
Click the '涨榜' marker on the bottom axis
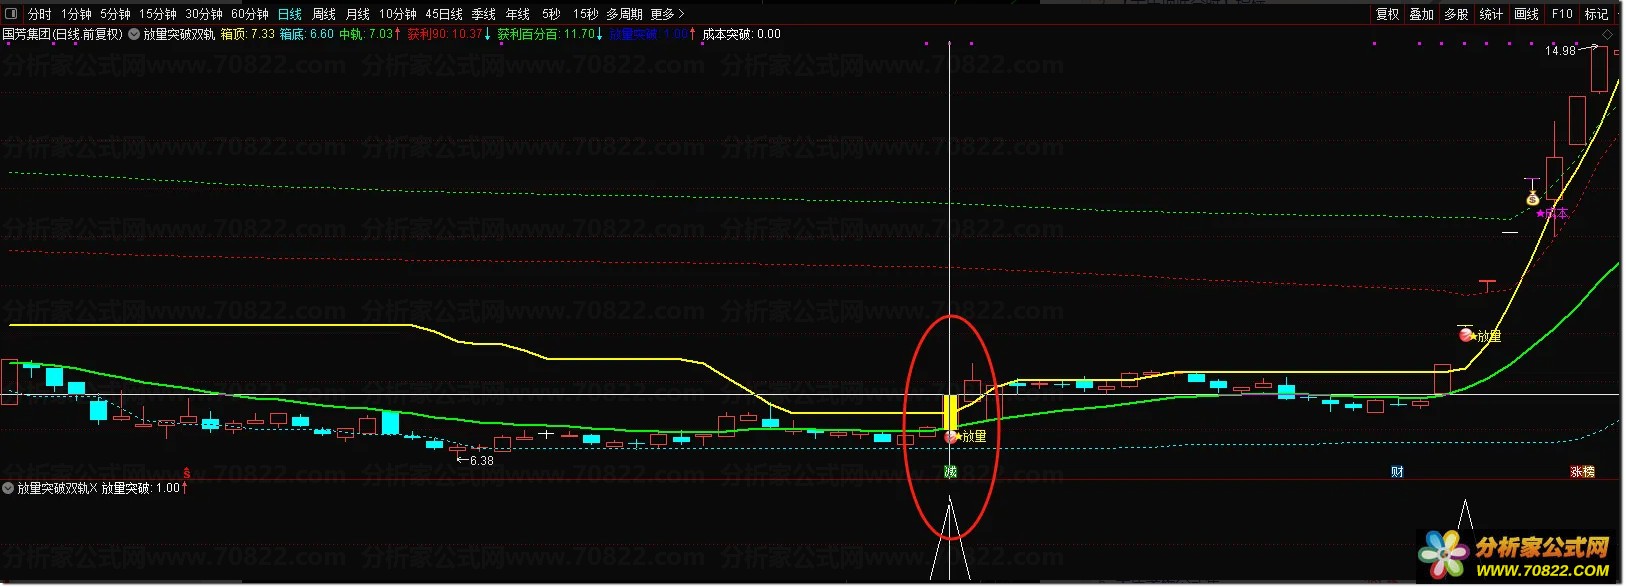tap(1582, 472)
